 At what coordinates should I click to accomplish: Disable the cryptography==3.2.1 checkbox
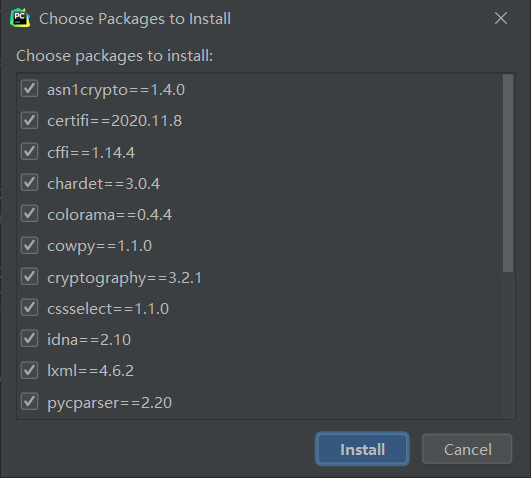(x=29, y=276)
